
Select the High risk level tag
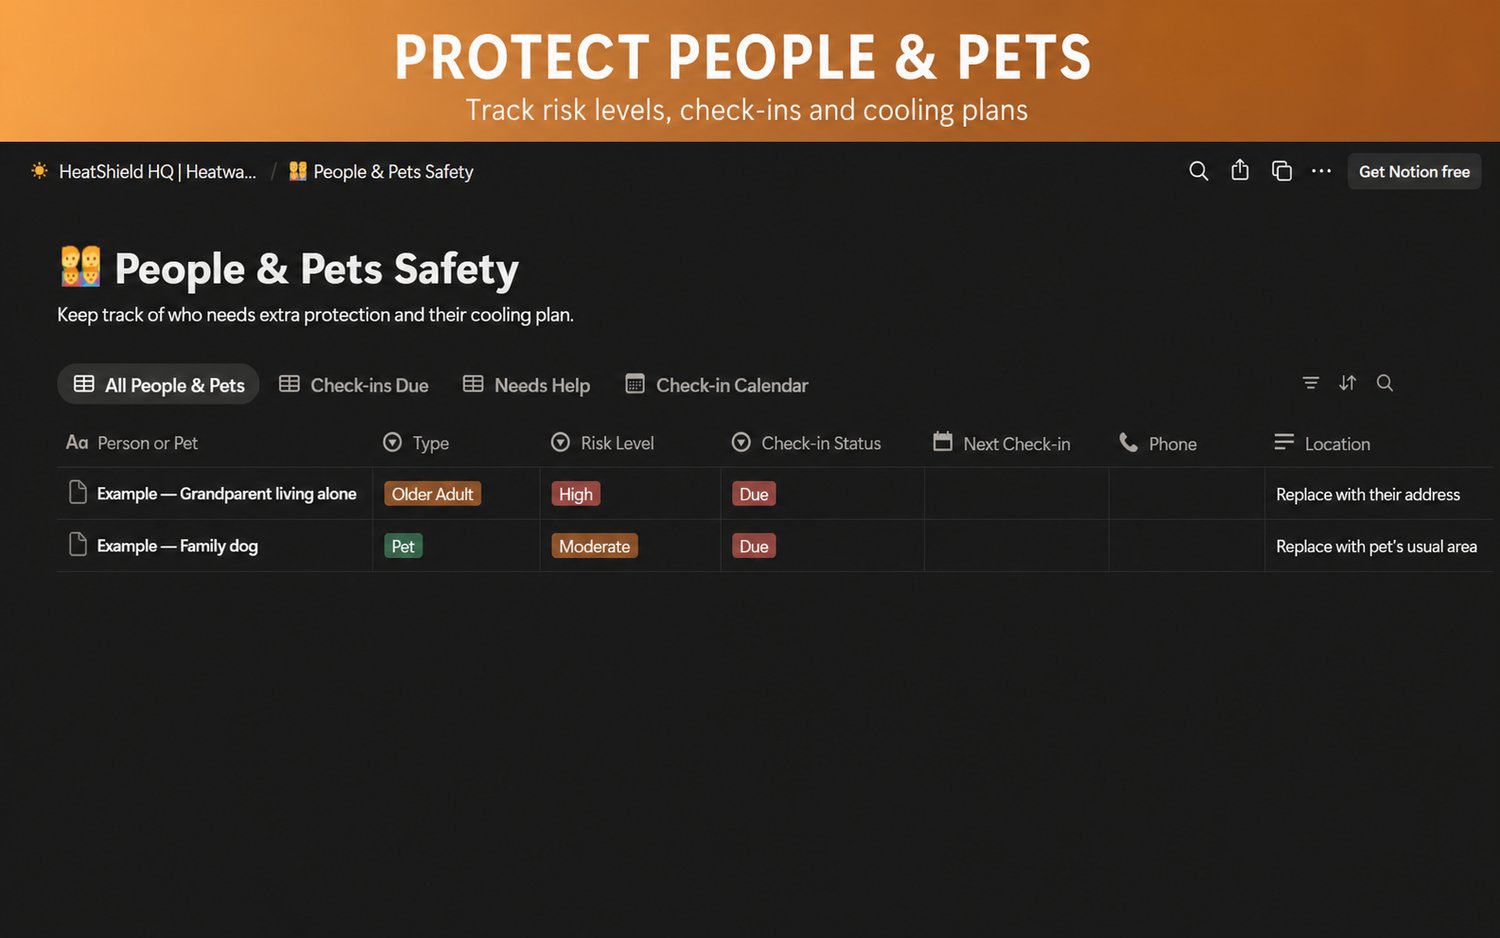pos(576,494)
